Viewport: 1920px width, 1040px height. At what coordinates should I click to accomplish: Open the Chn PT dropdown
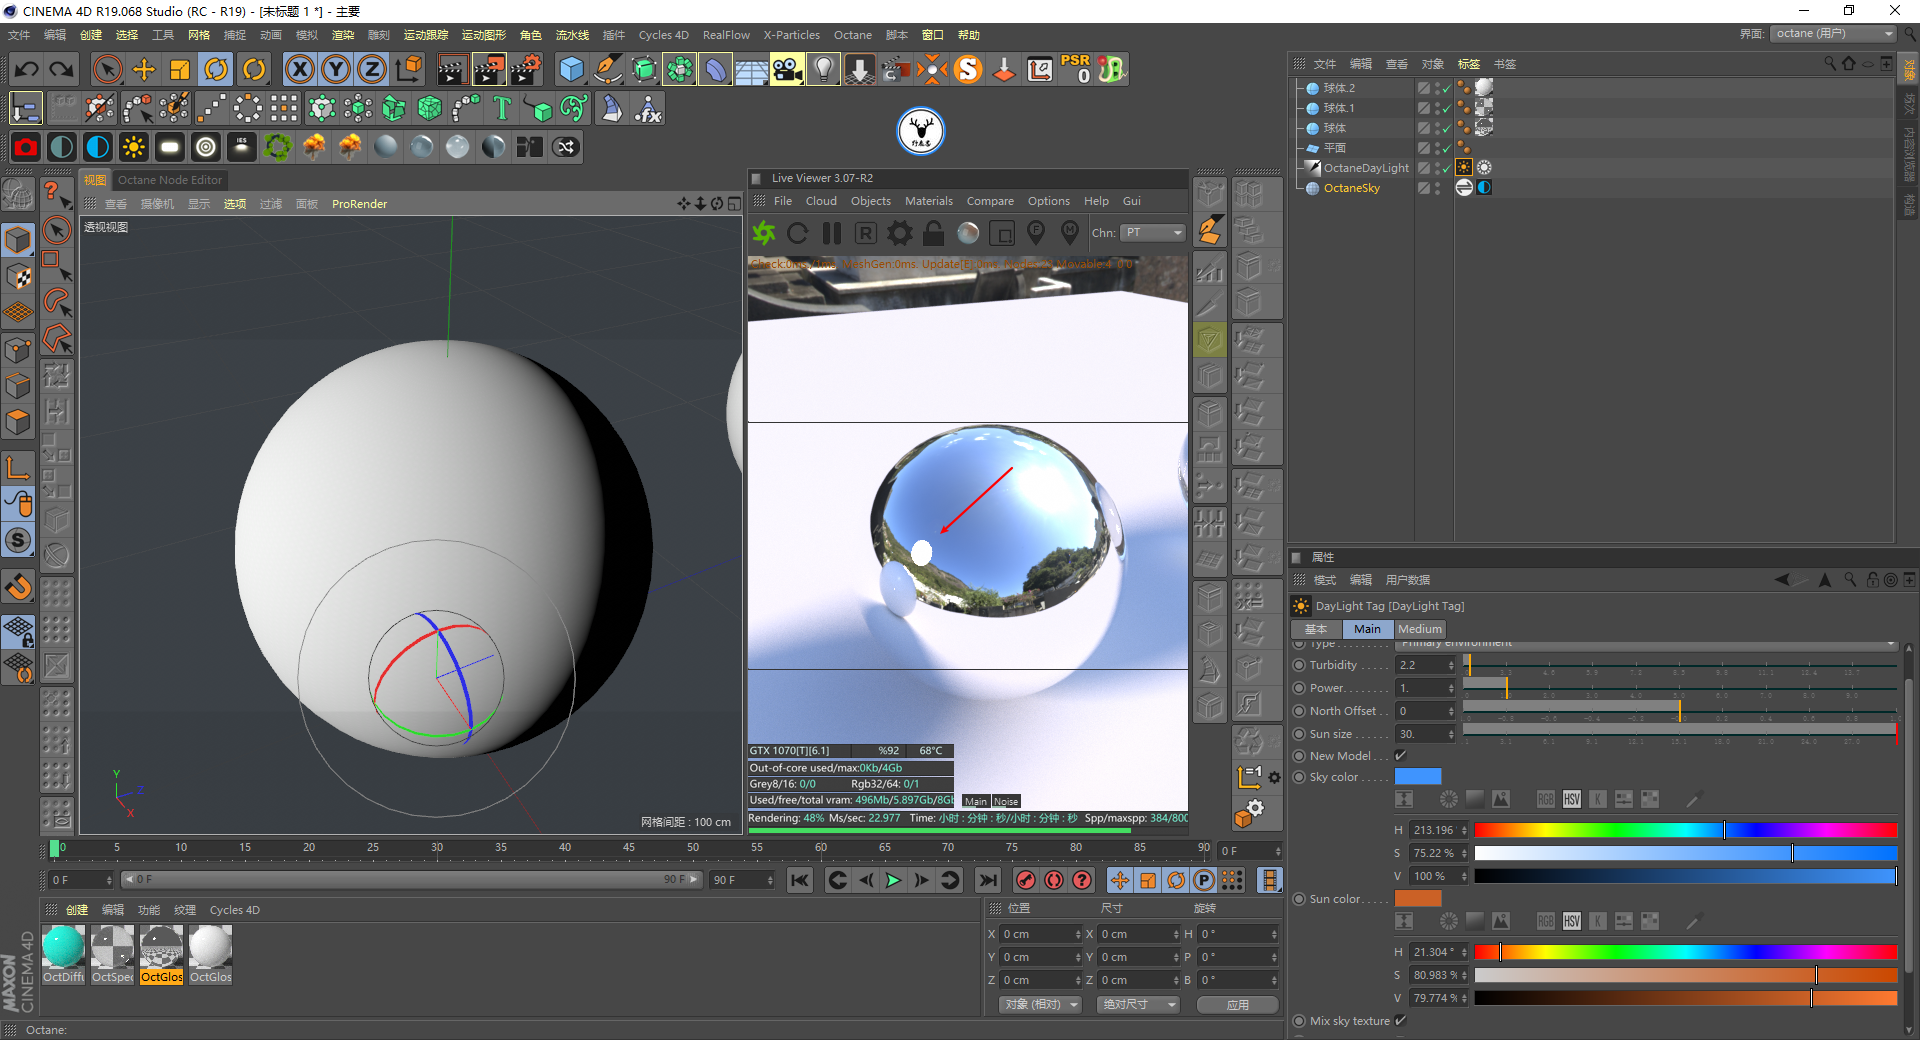1152,233
